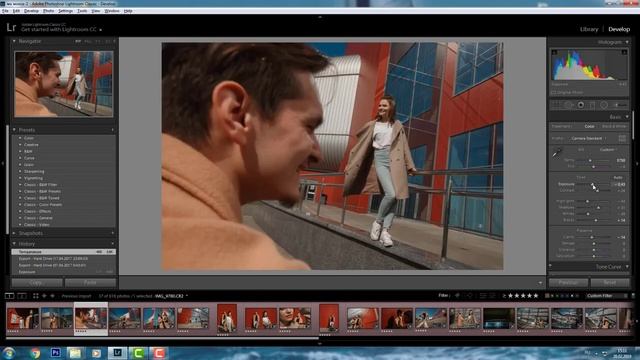640x360 pixels.
Task: Expand the Snapshots panel
Action: (14, 233)
